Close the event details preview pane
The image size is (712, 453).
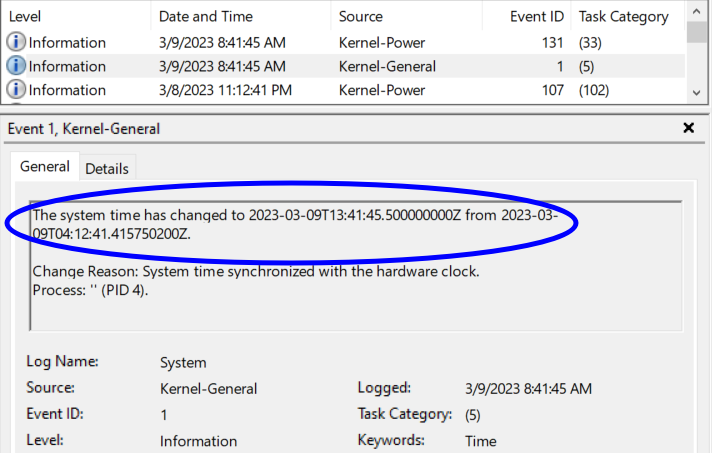tap(688, 129)
